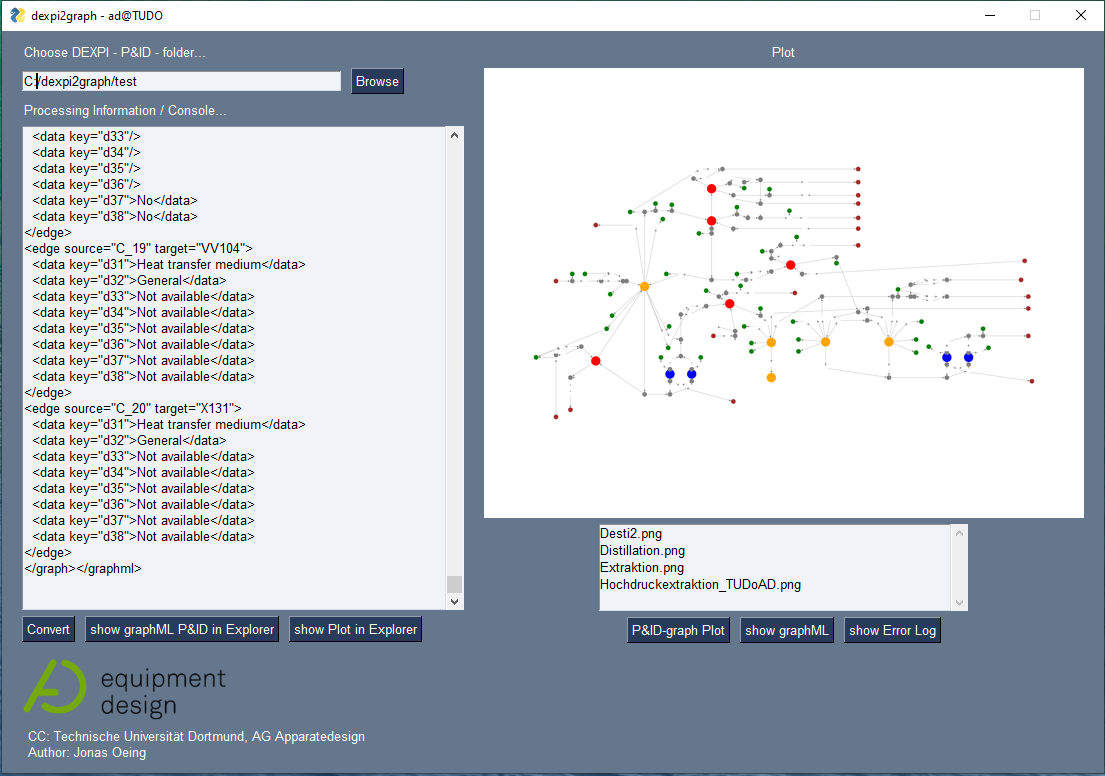
Task: Minimize the dexpi2graph window
Action: 990,15
